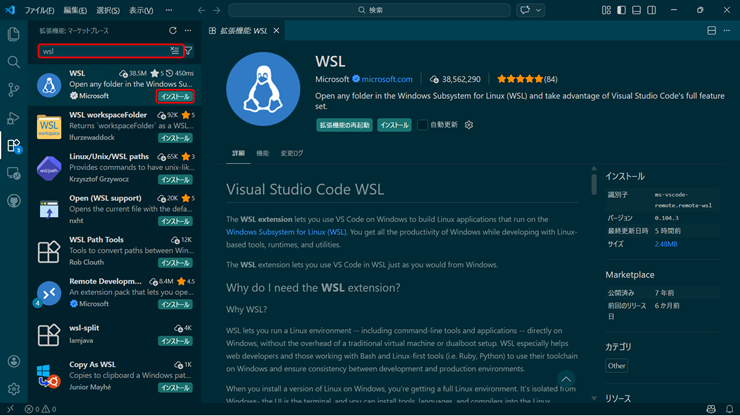Toggle the primary sidebar visibility
The image size is (740, 416).
click(621, 10)
